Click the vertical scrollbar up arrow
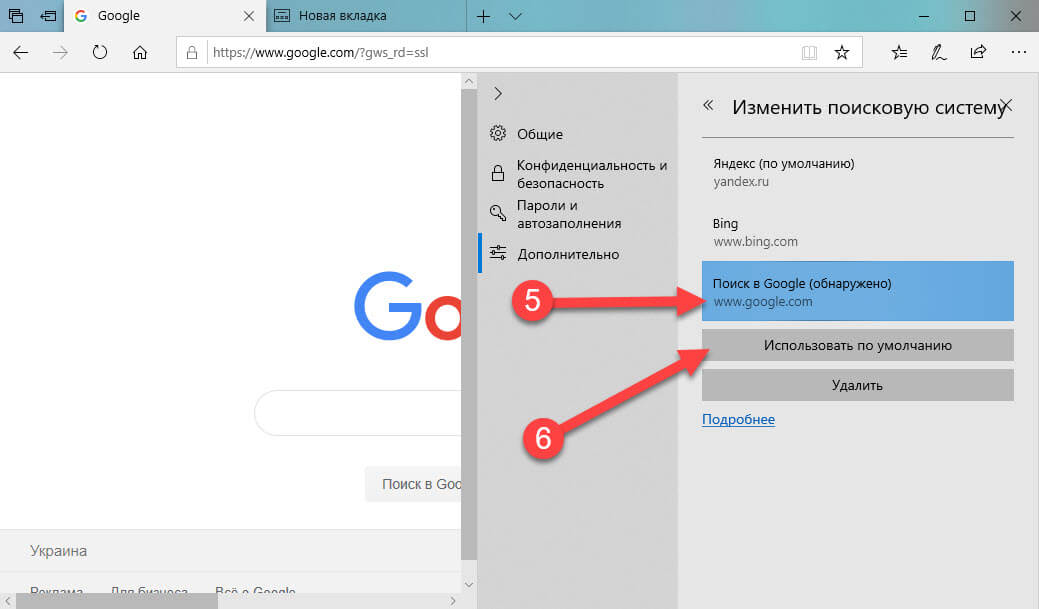 469,82
